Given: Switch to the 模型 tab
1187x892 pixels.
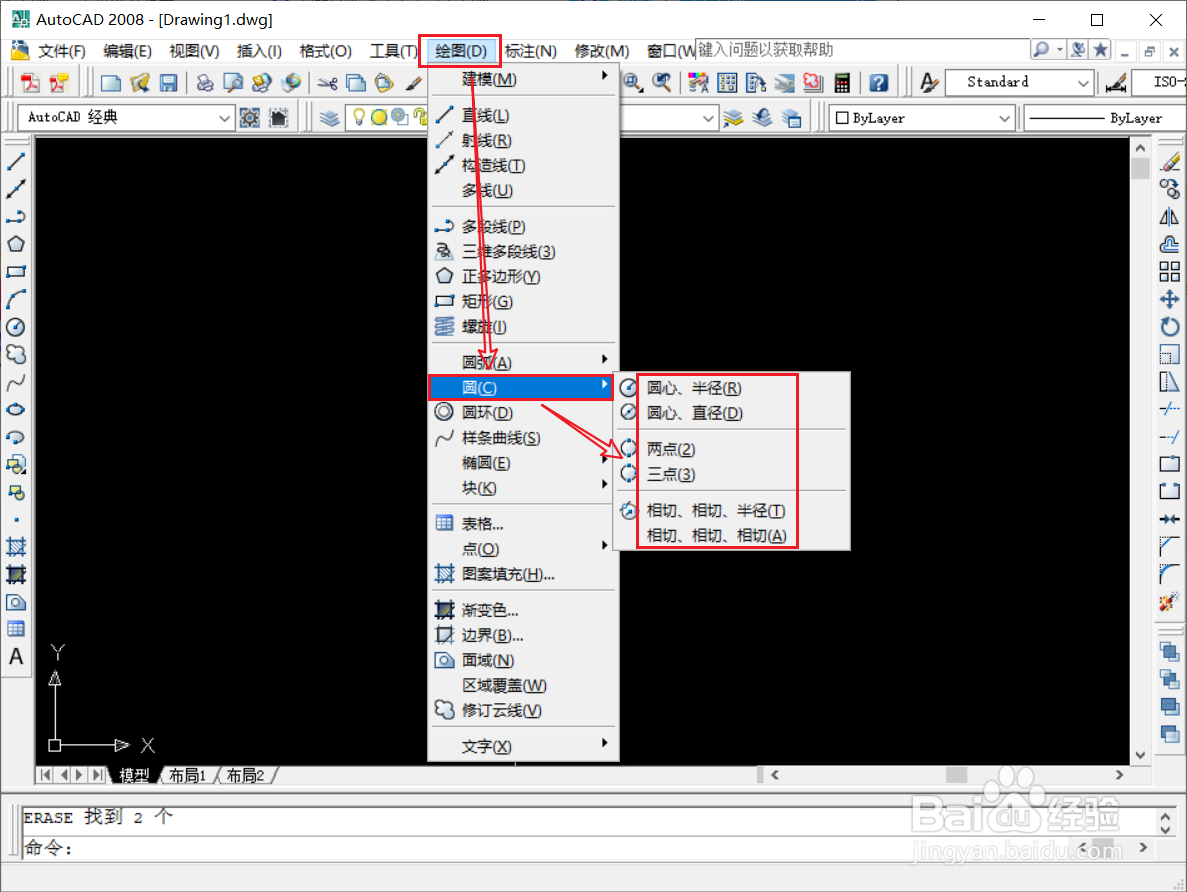Looking at the screenshot, I should point(134,775).
